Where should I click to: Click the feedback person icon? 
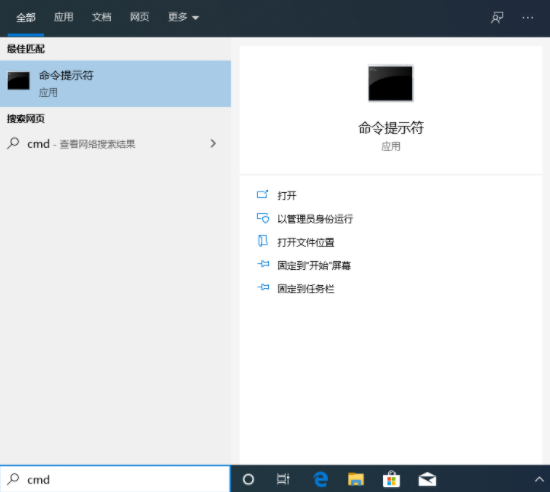coord(497,18)
